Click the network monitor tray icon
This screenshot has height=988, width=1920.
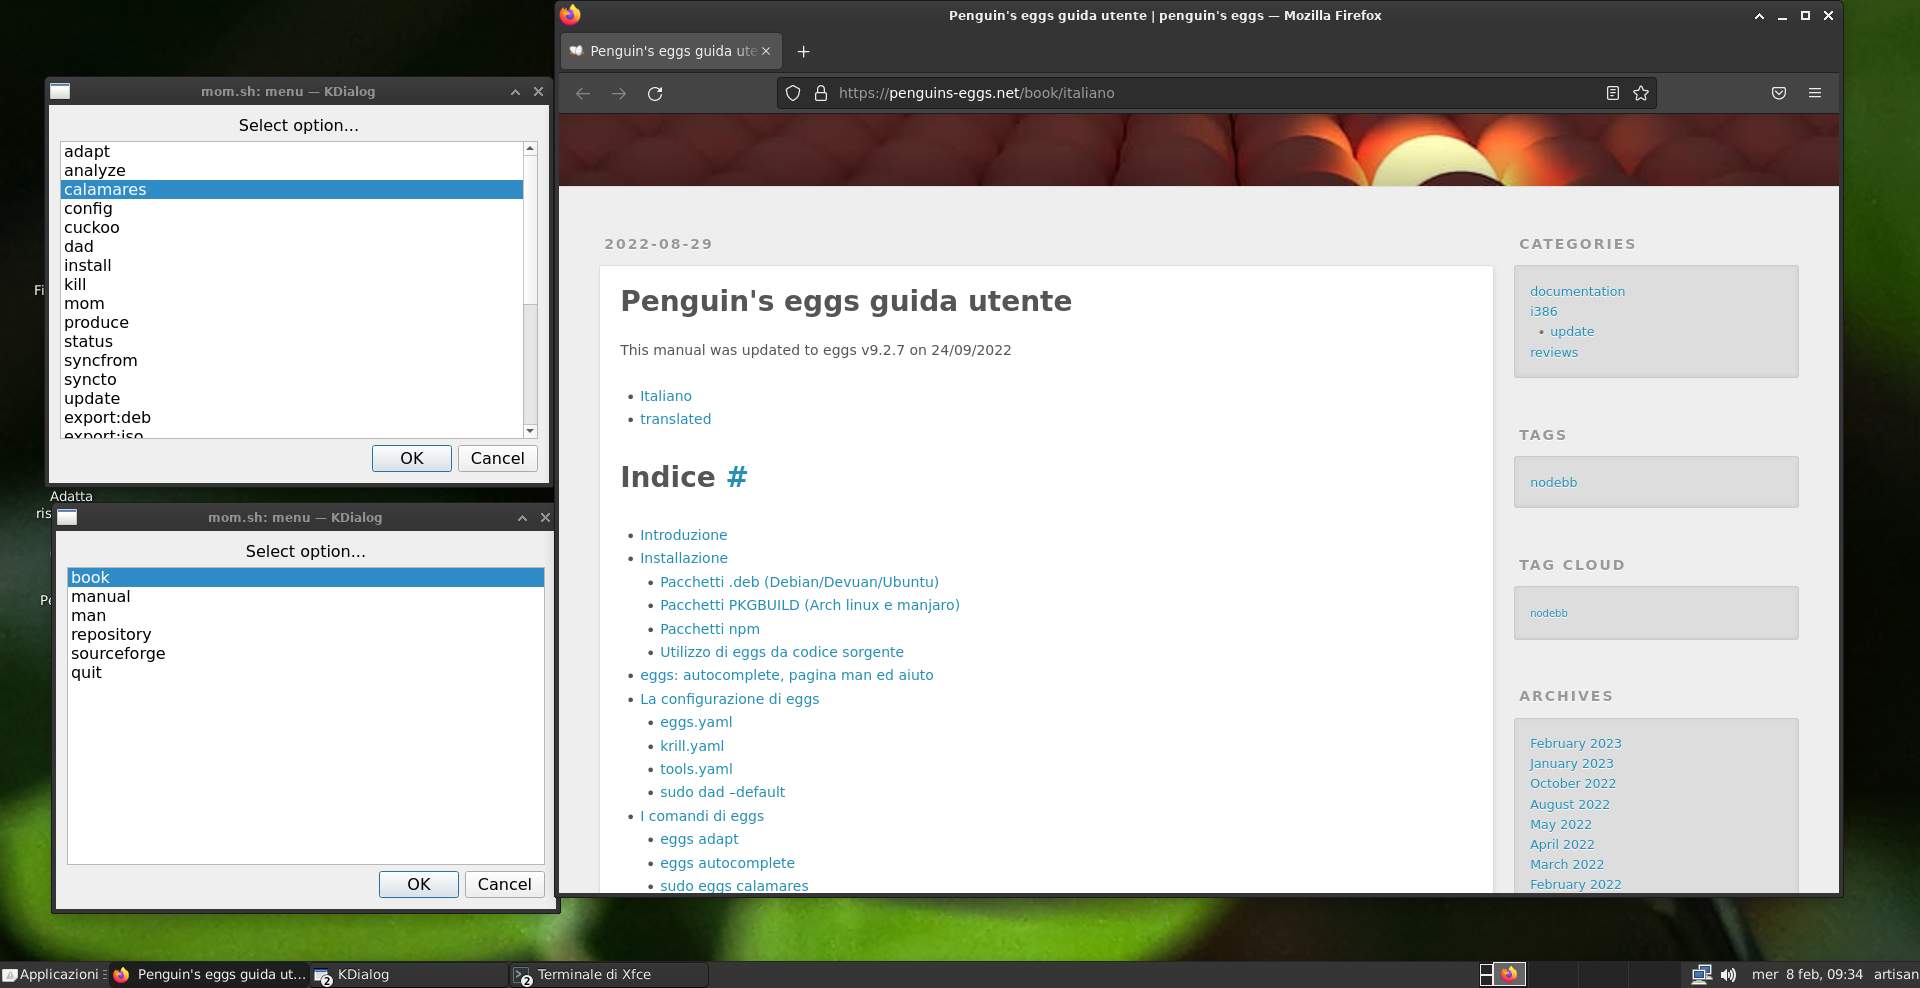[x=1700, y=974]
